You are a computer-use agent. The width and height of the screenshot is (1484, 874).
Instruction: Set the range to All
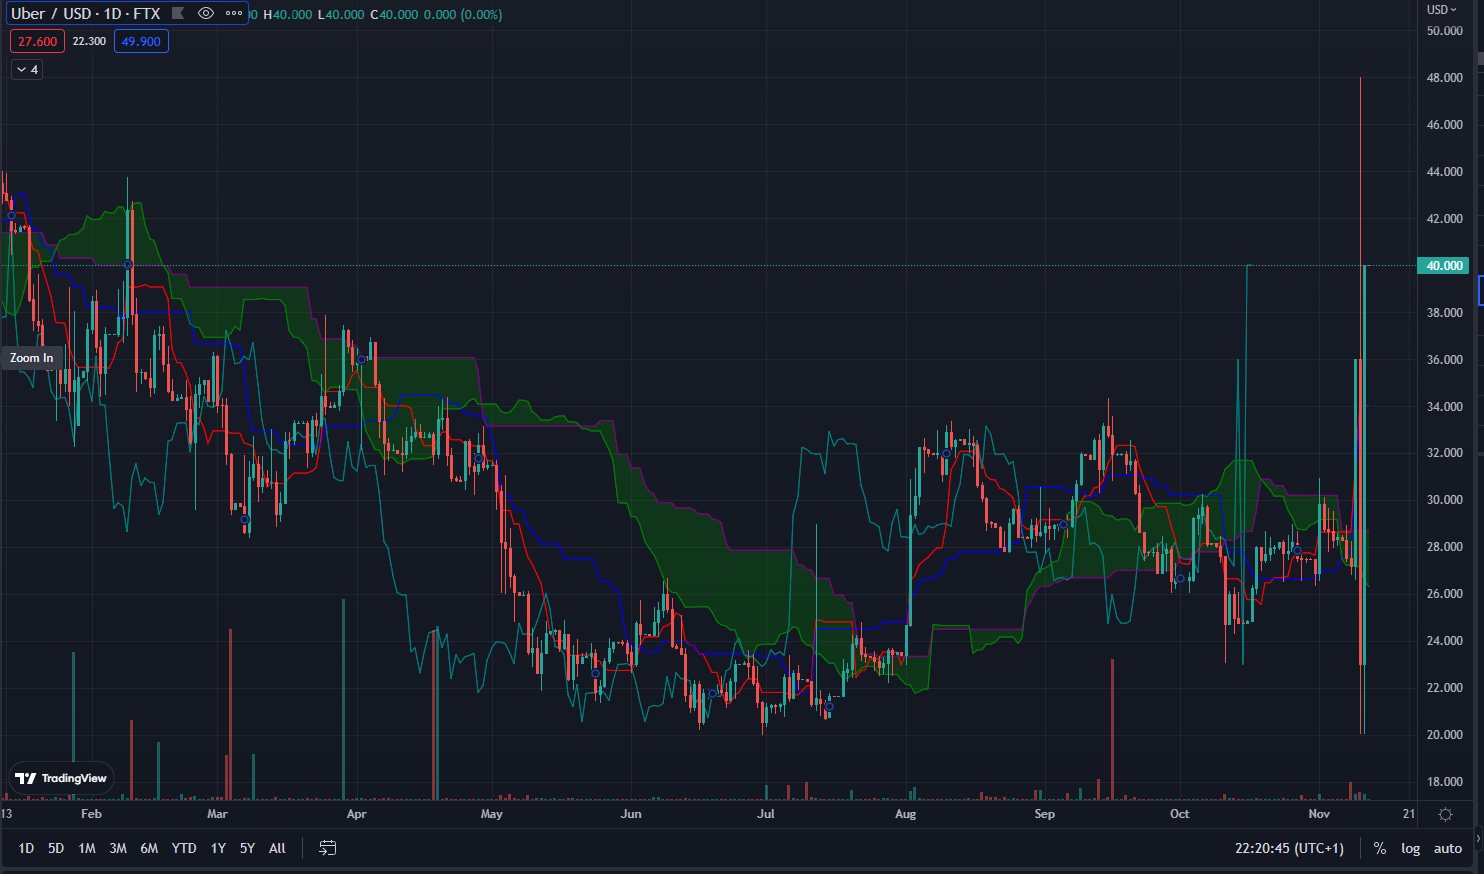point(277,848)
